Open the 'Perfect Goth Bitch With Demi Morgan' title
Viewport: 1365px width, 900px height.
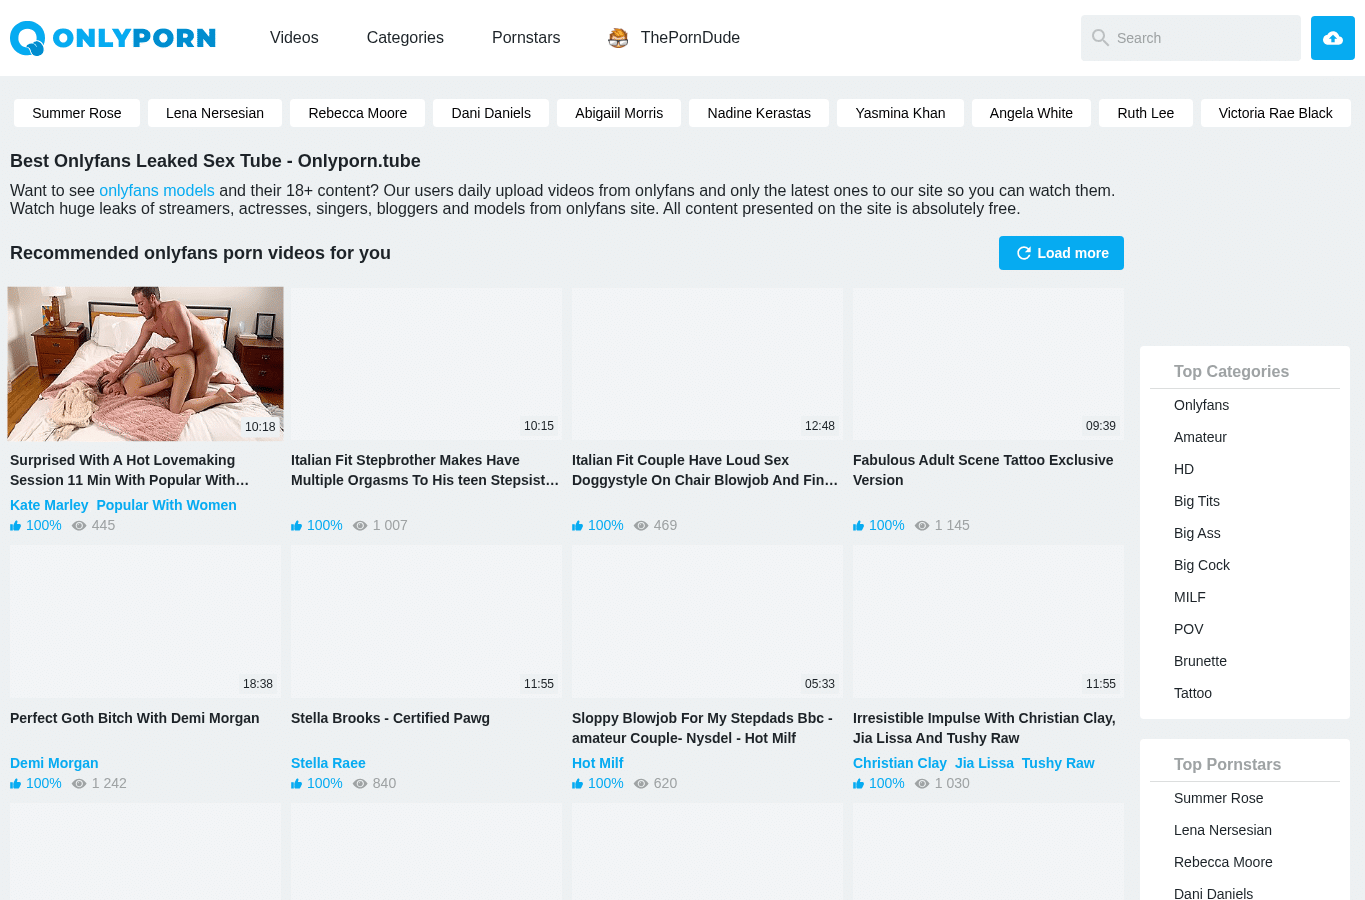[135, 718]
